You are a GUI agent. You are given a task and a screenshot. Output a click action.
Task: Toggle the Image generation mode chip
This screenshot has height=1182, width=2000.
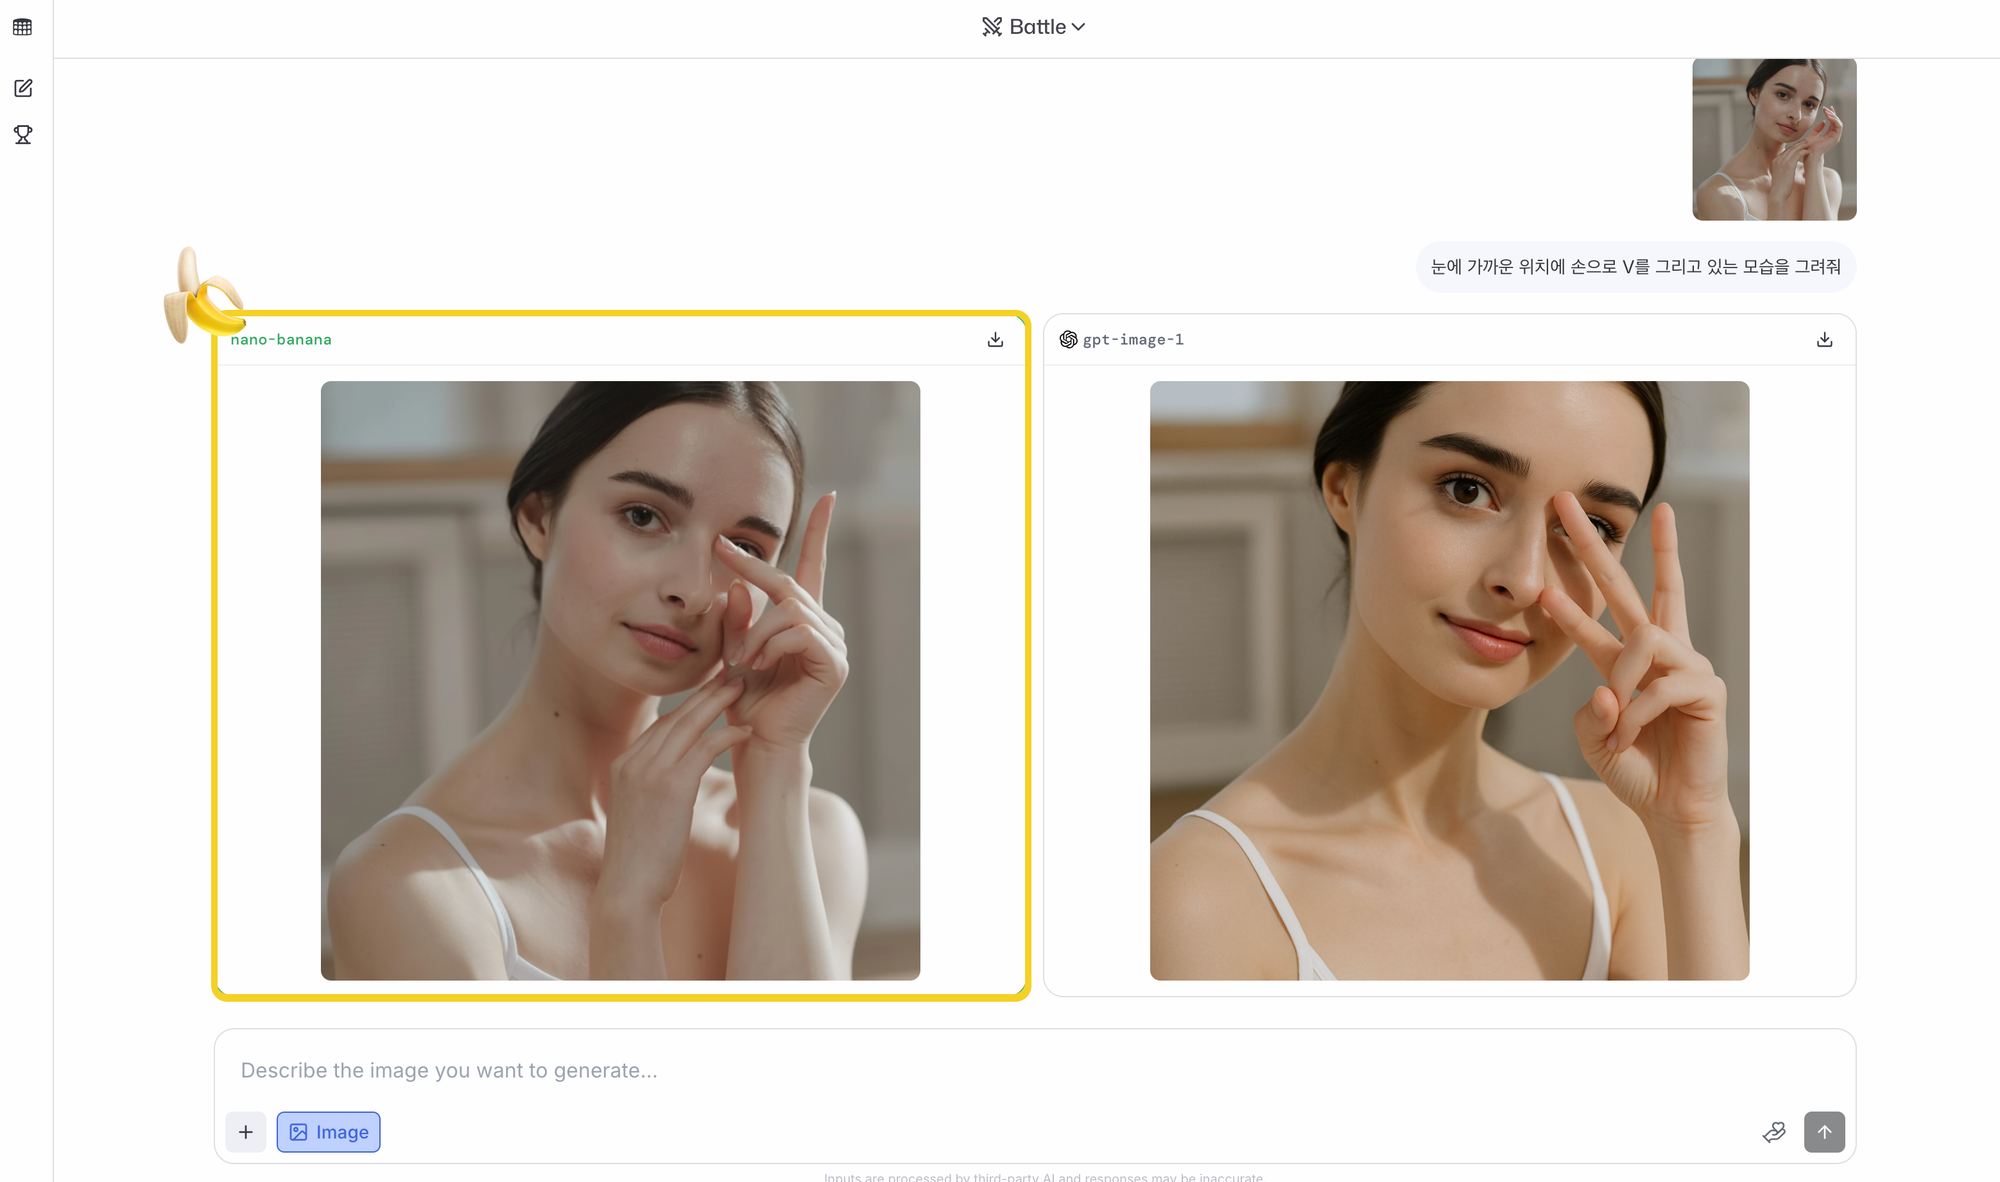coord(328,1132)
